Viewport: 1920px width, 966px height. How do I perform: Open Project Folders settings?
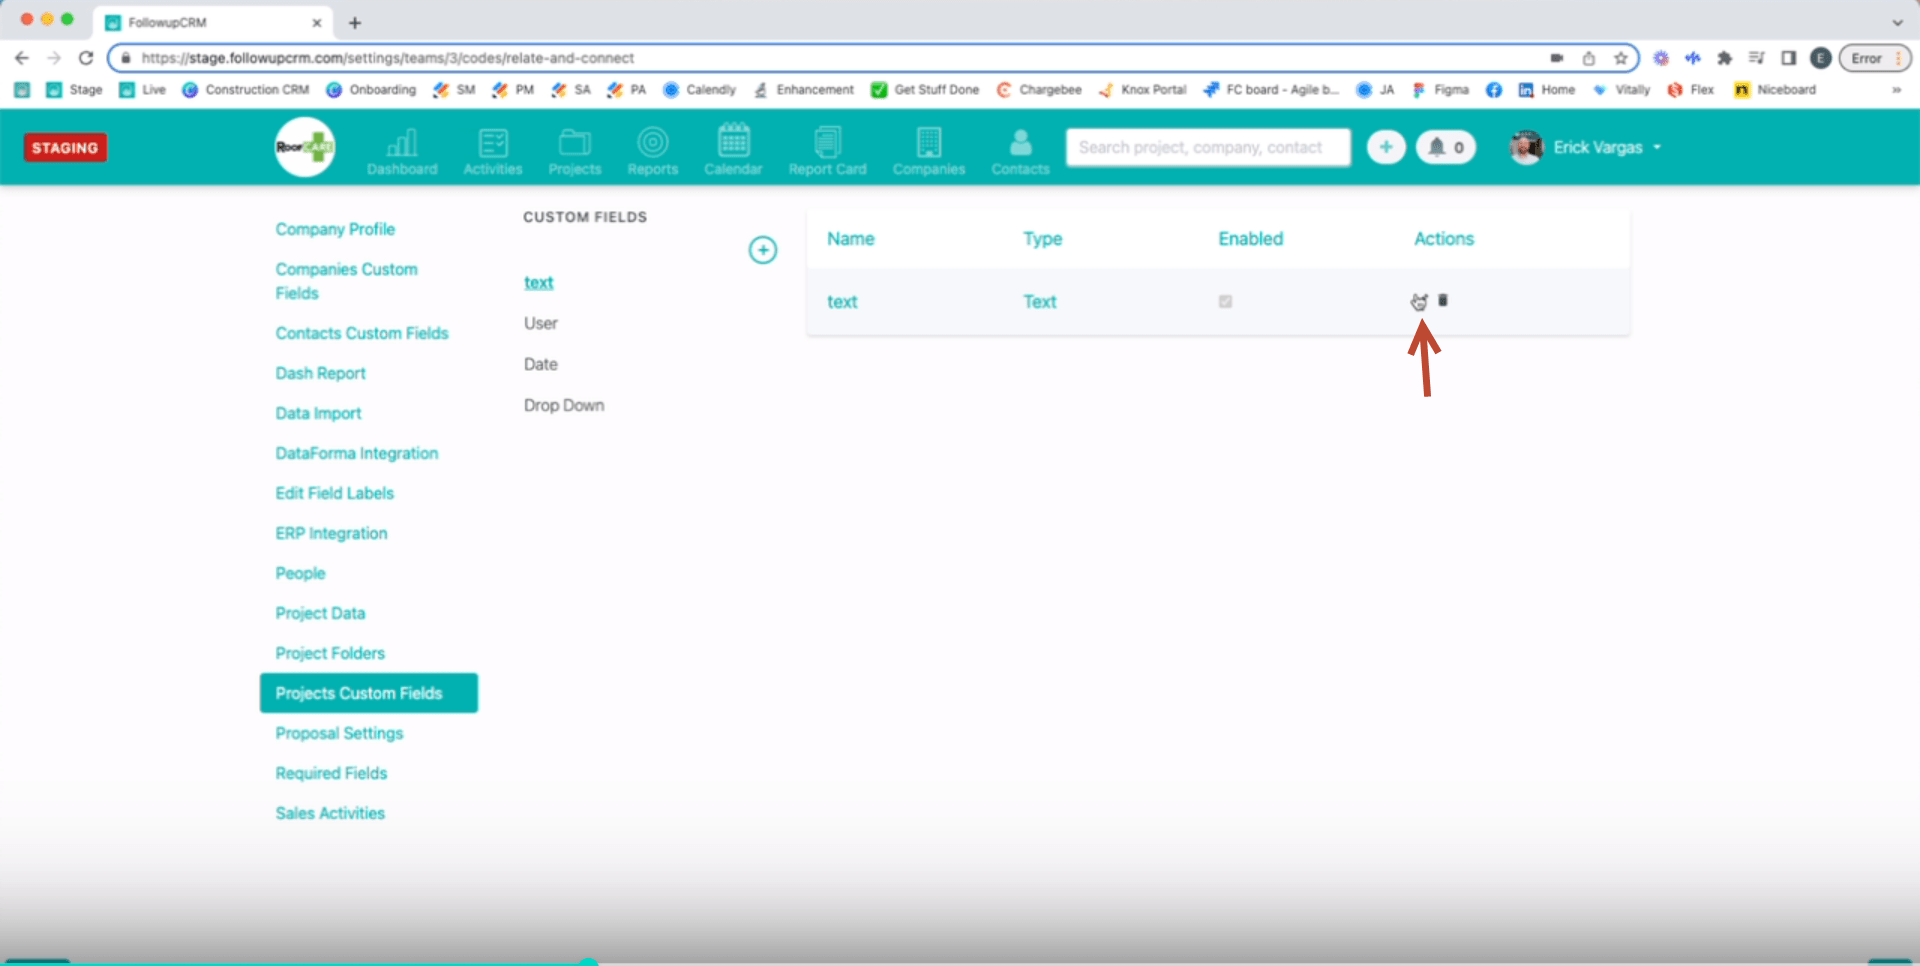coord(330,653)
